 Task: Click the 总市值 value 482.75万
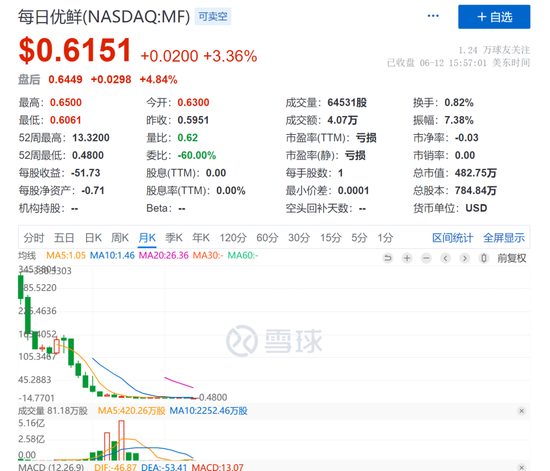pos(476,173)
